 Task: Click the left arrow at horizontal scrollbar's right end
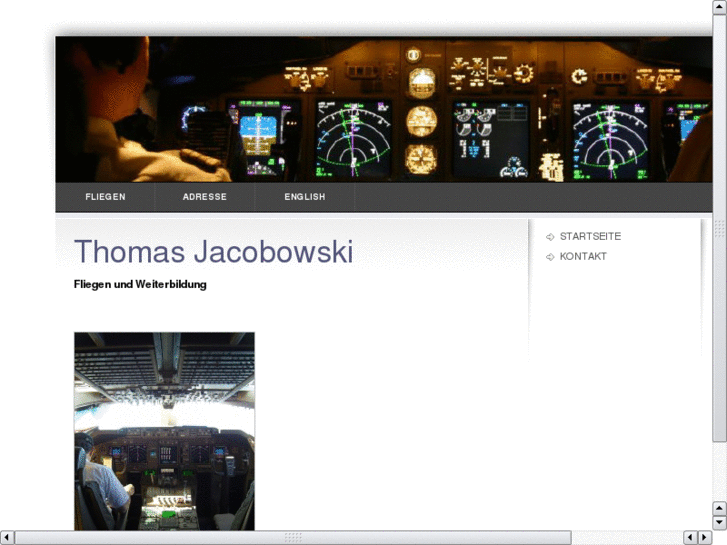[690, 538]
